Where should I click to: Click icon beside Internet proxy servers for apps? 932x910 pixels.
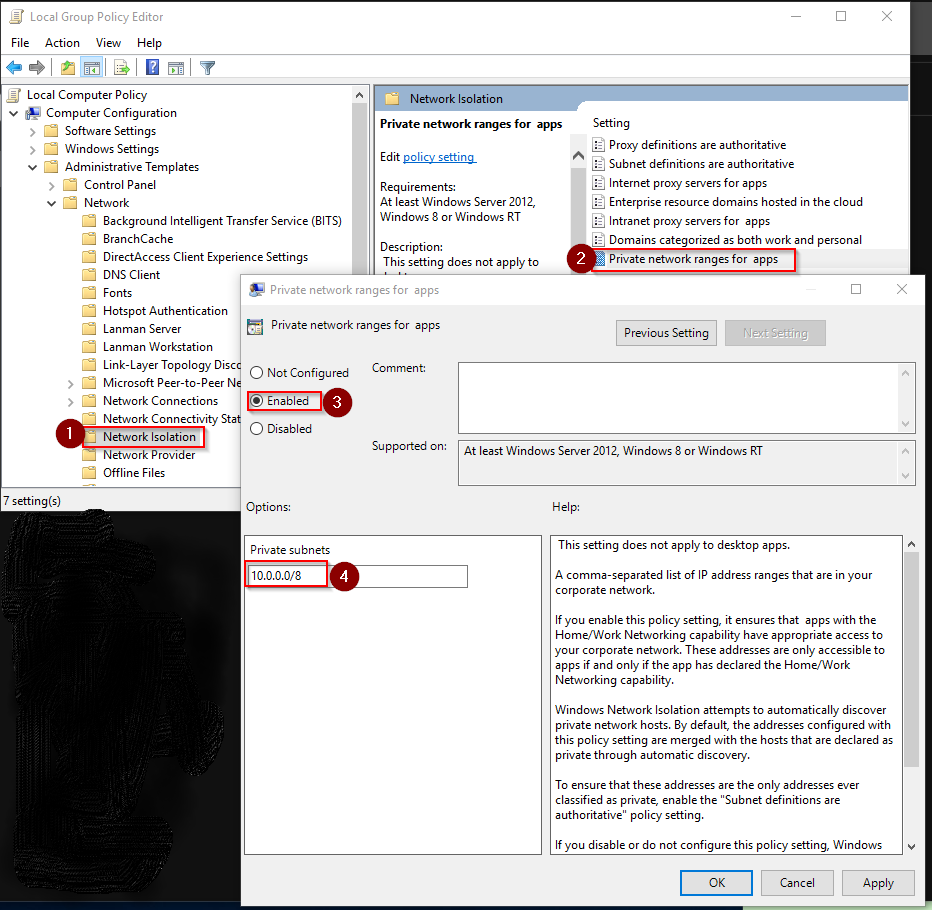point(599,183)
